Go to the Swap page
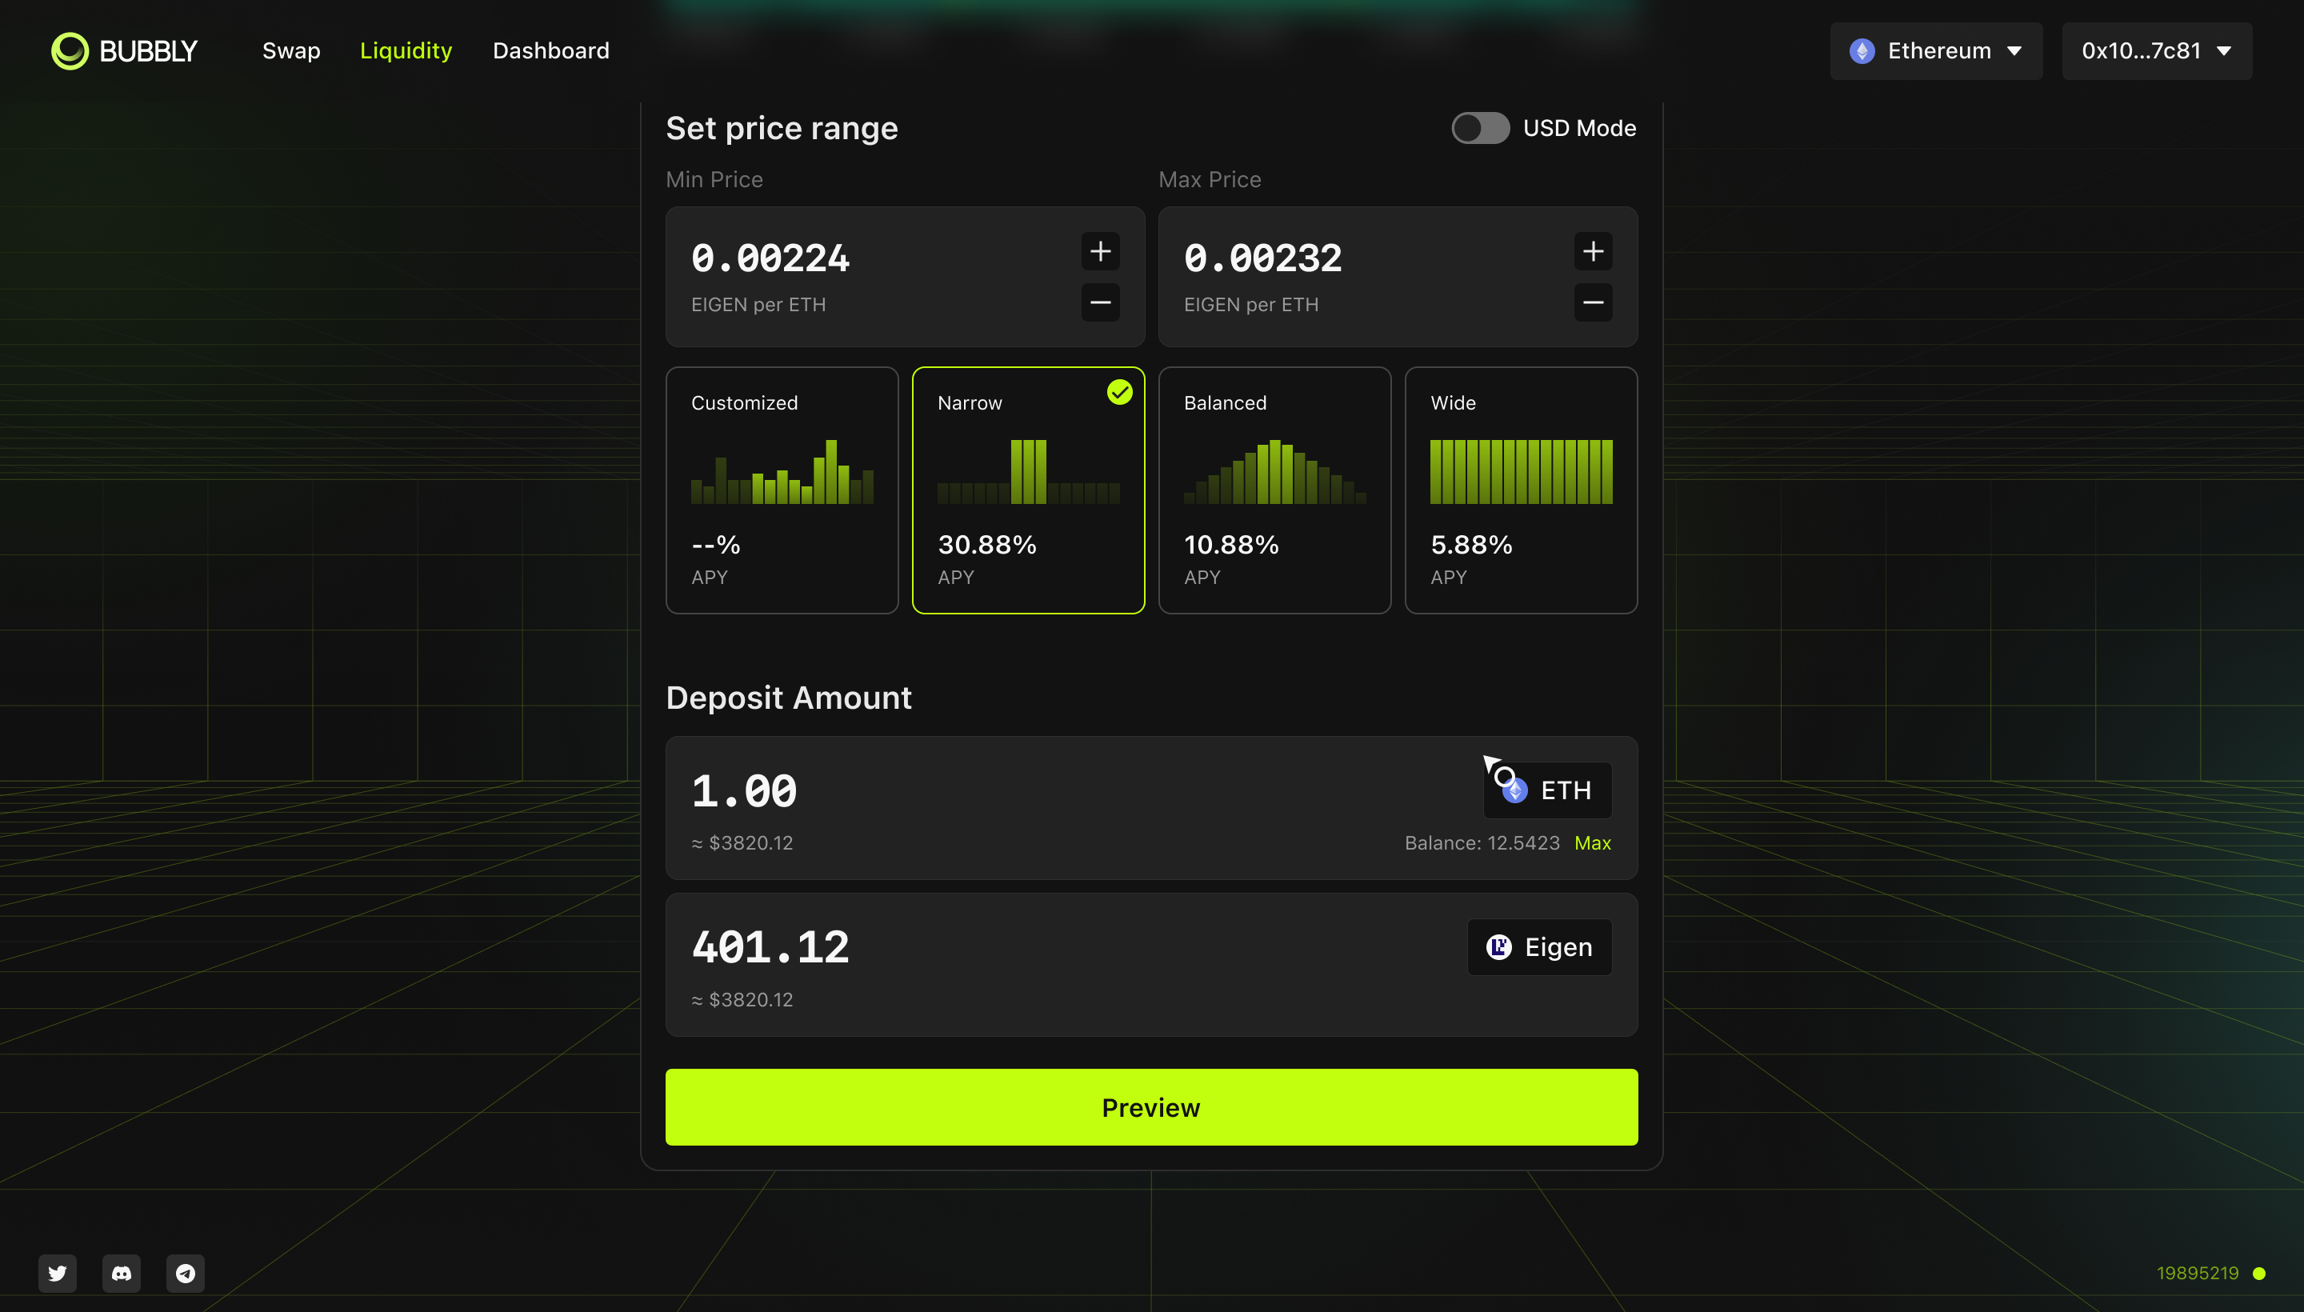2304x1312 pixels. point(291,51)
